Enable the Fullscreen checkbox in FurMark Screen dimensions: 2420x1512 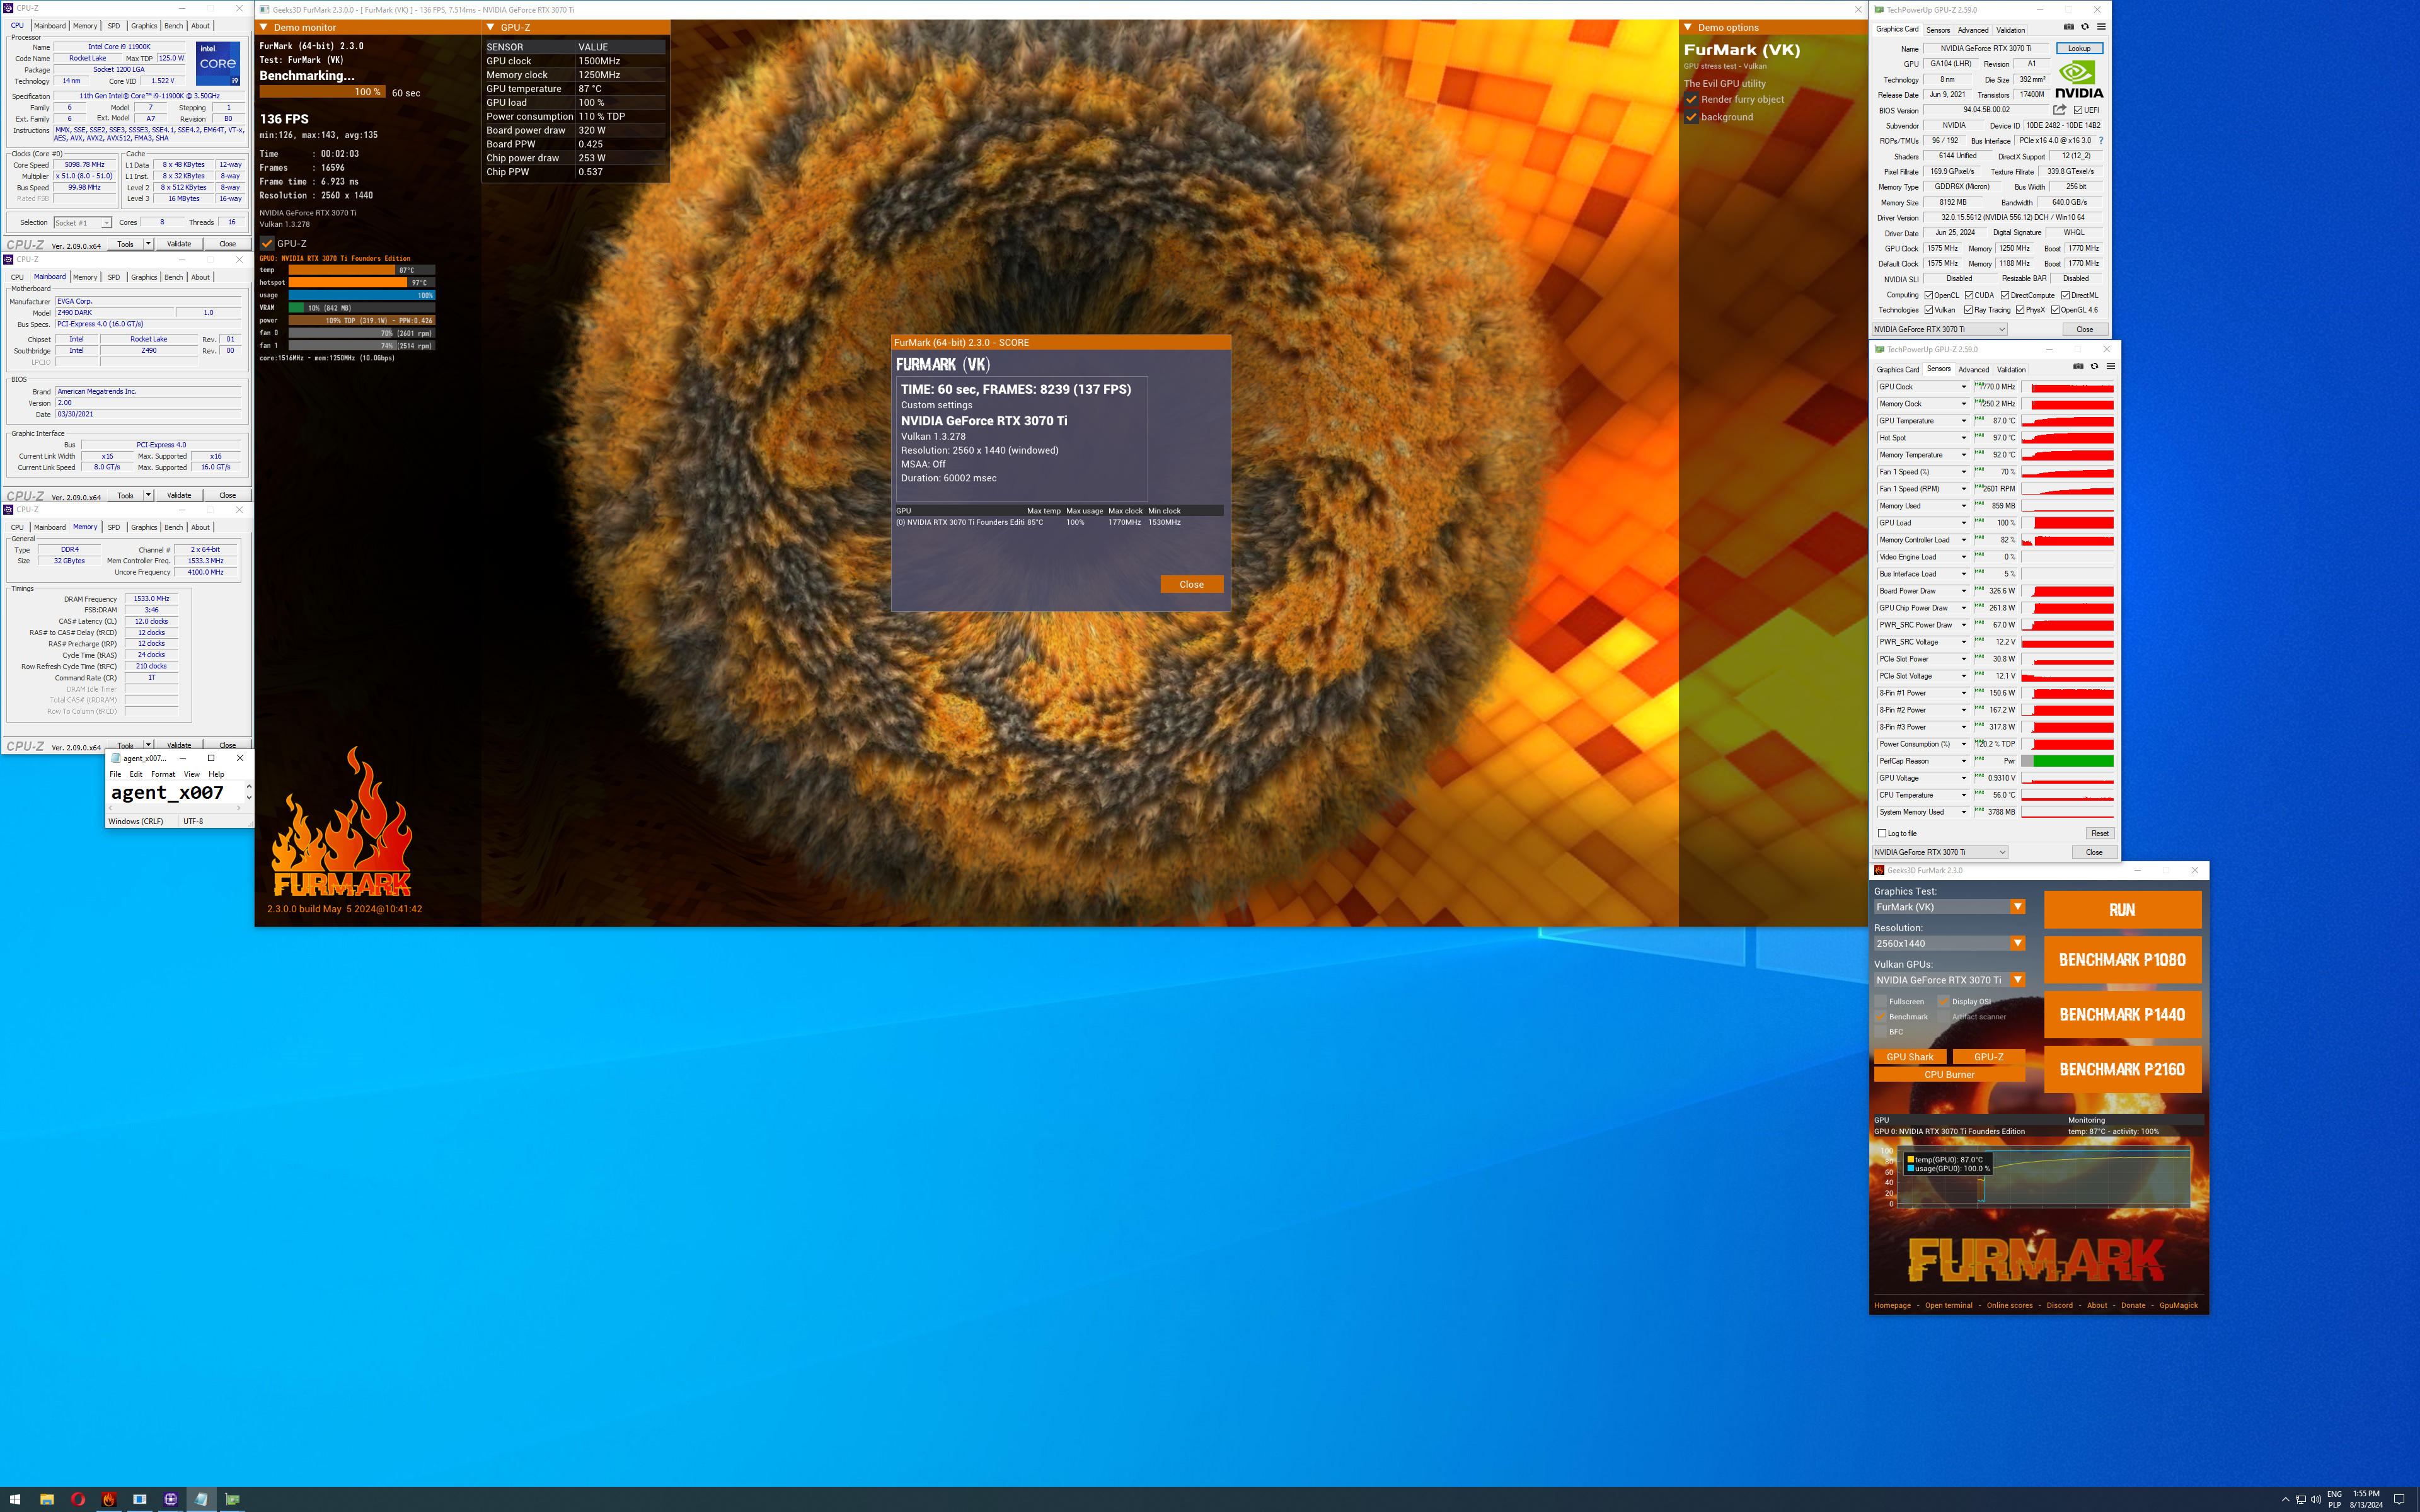pyautogui.click(x=1880, y=1001)
